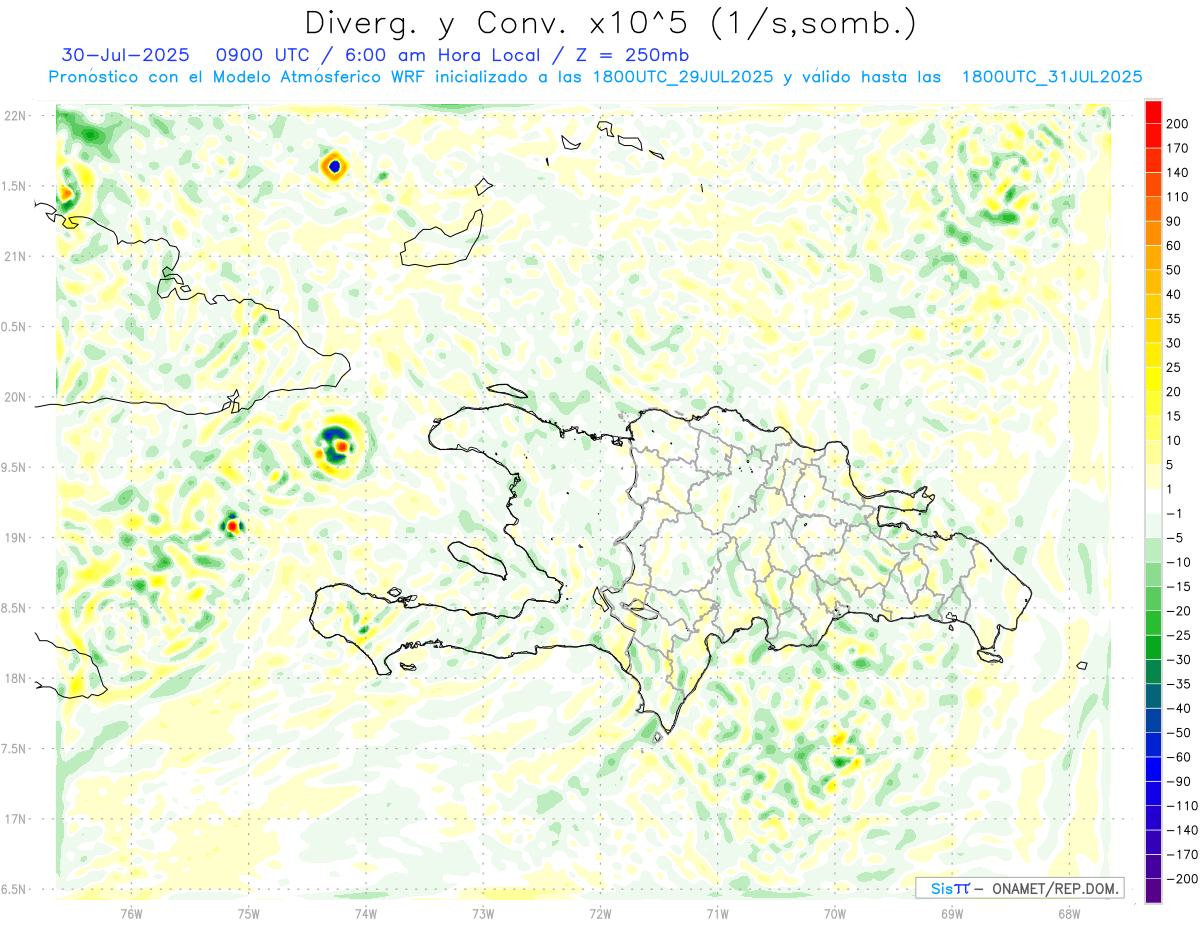Click the dark purple legend segment below -200

coord(1153,891)
